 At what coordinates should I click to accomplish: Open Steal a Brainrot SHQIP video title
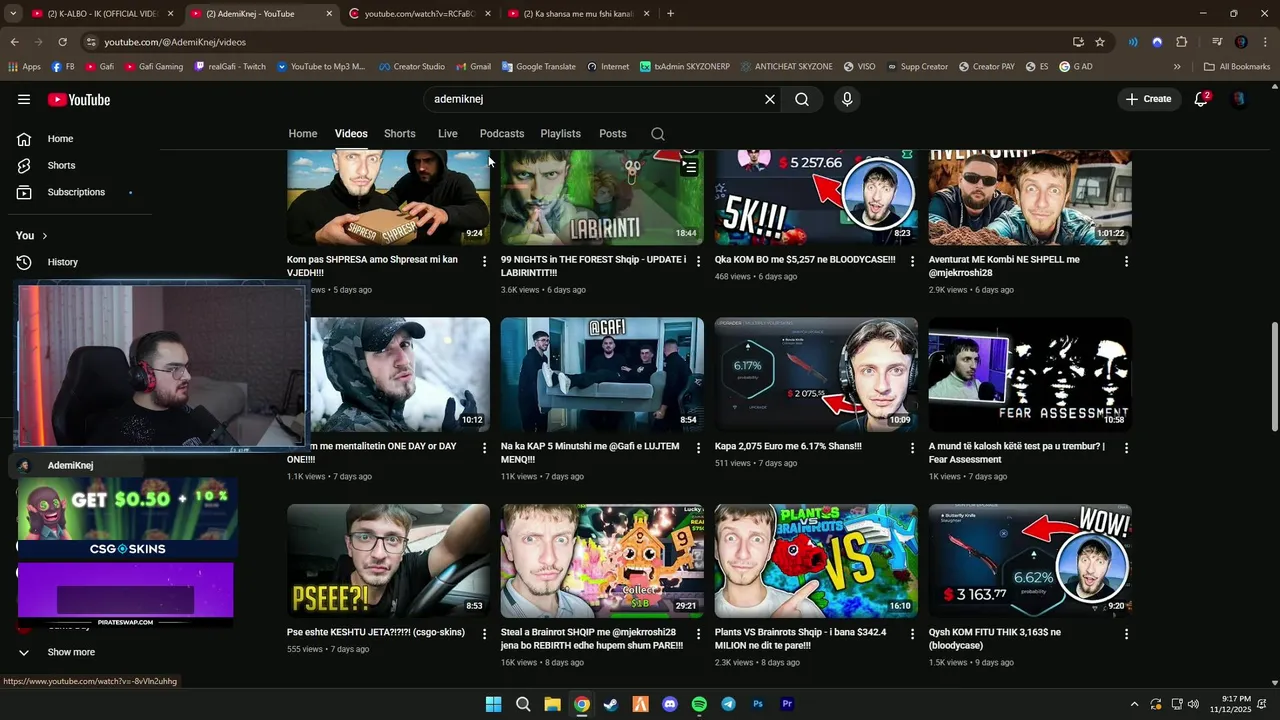[592, 639]
